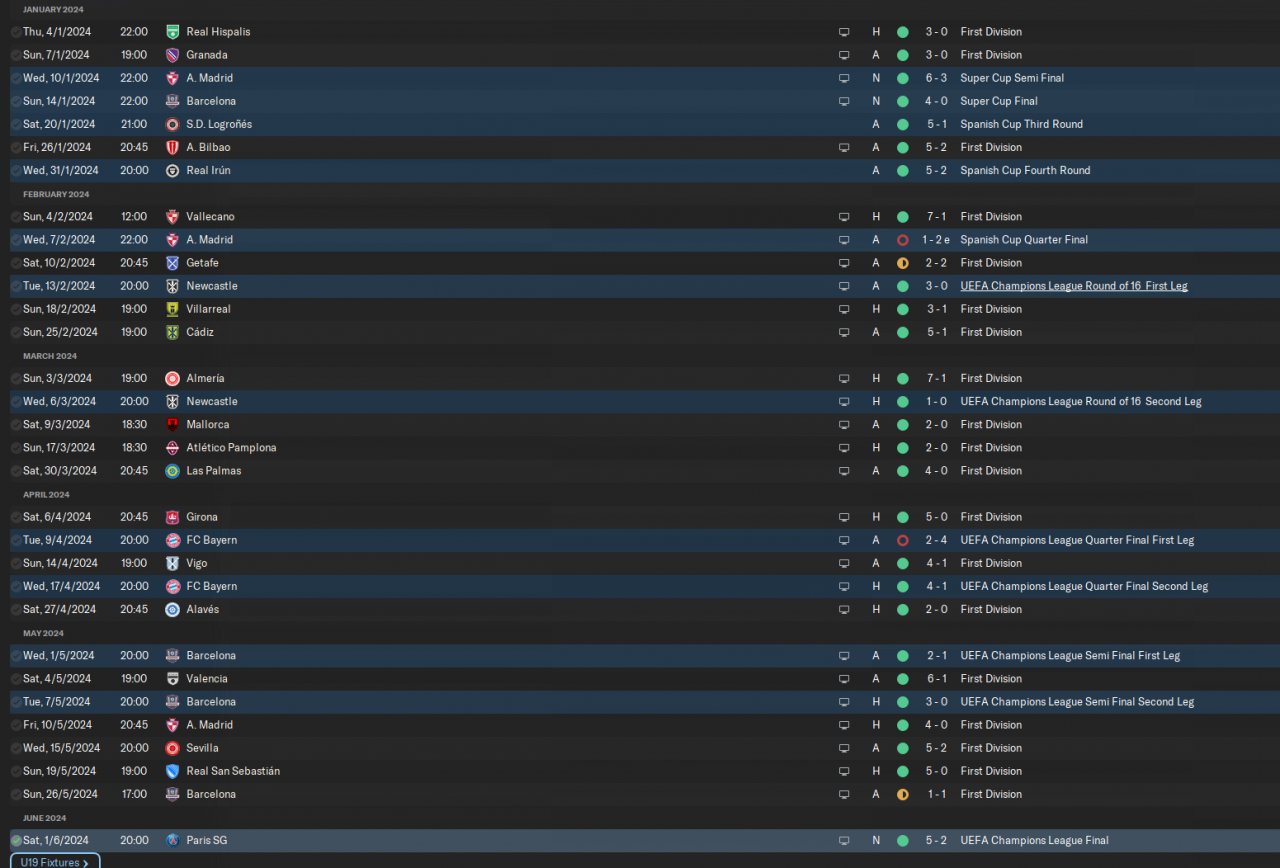Click the Real San Sebastián team name
1280x868 pixels.
pyautogui.click(x=233, y=771)
